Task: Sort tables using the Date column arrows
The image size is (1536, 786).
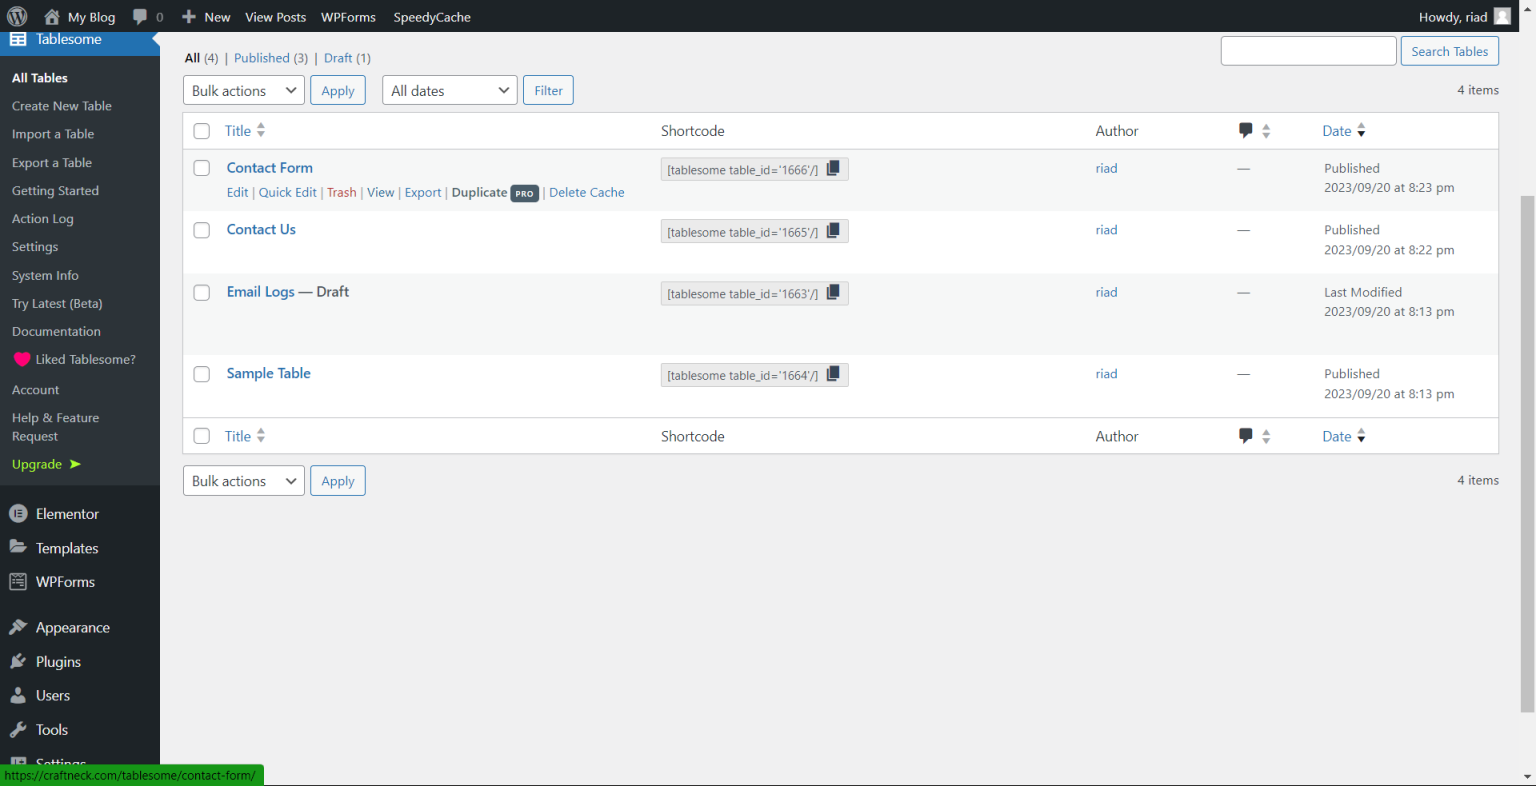Action: pos(1363,131)
